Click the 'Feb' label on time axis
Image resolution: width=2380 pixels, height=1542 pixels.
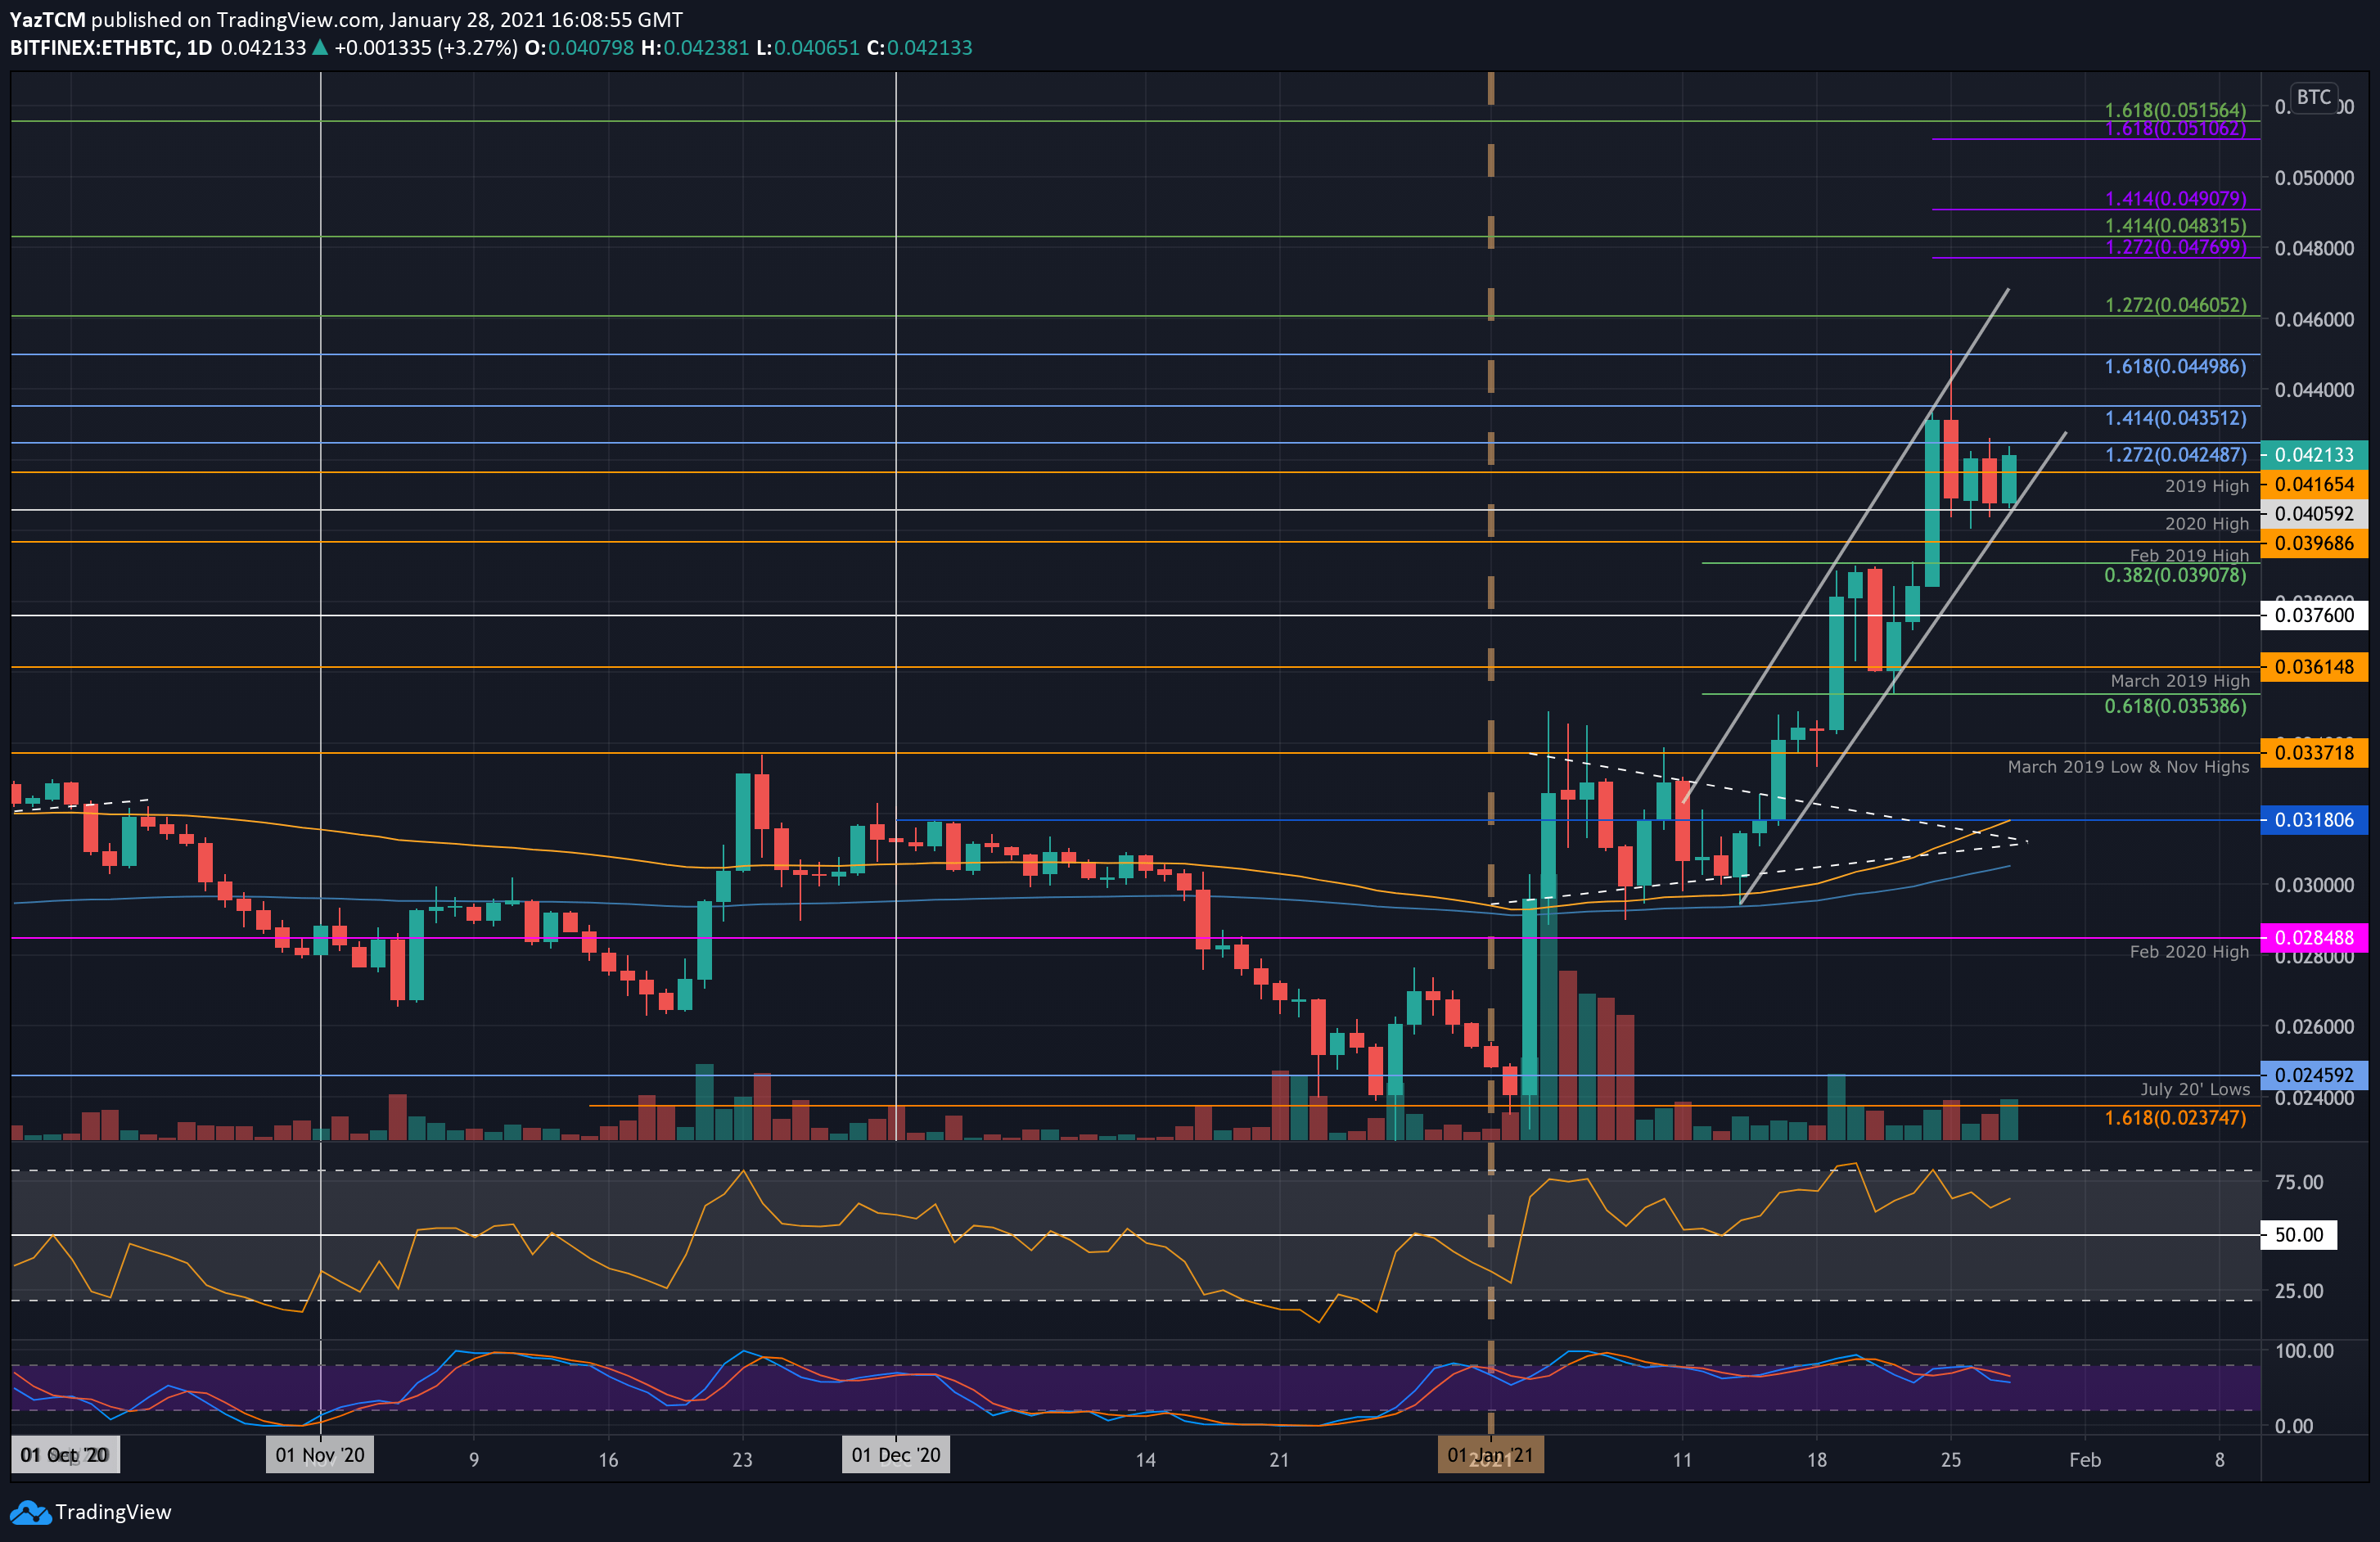coord(2085,1460)
